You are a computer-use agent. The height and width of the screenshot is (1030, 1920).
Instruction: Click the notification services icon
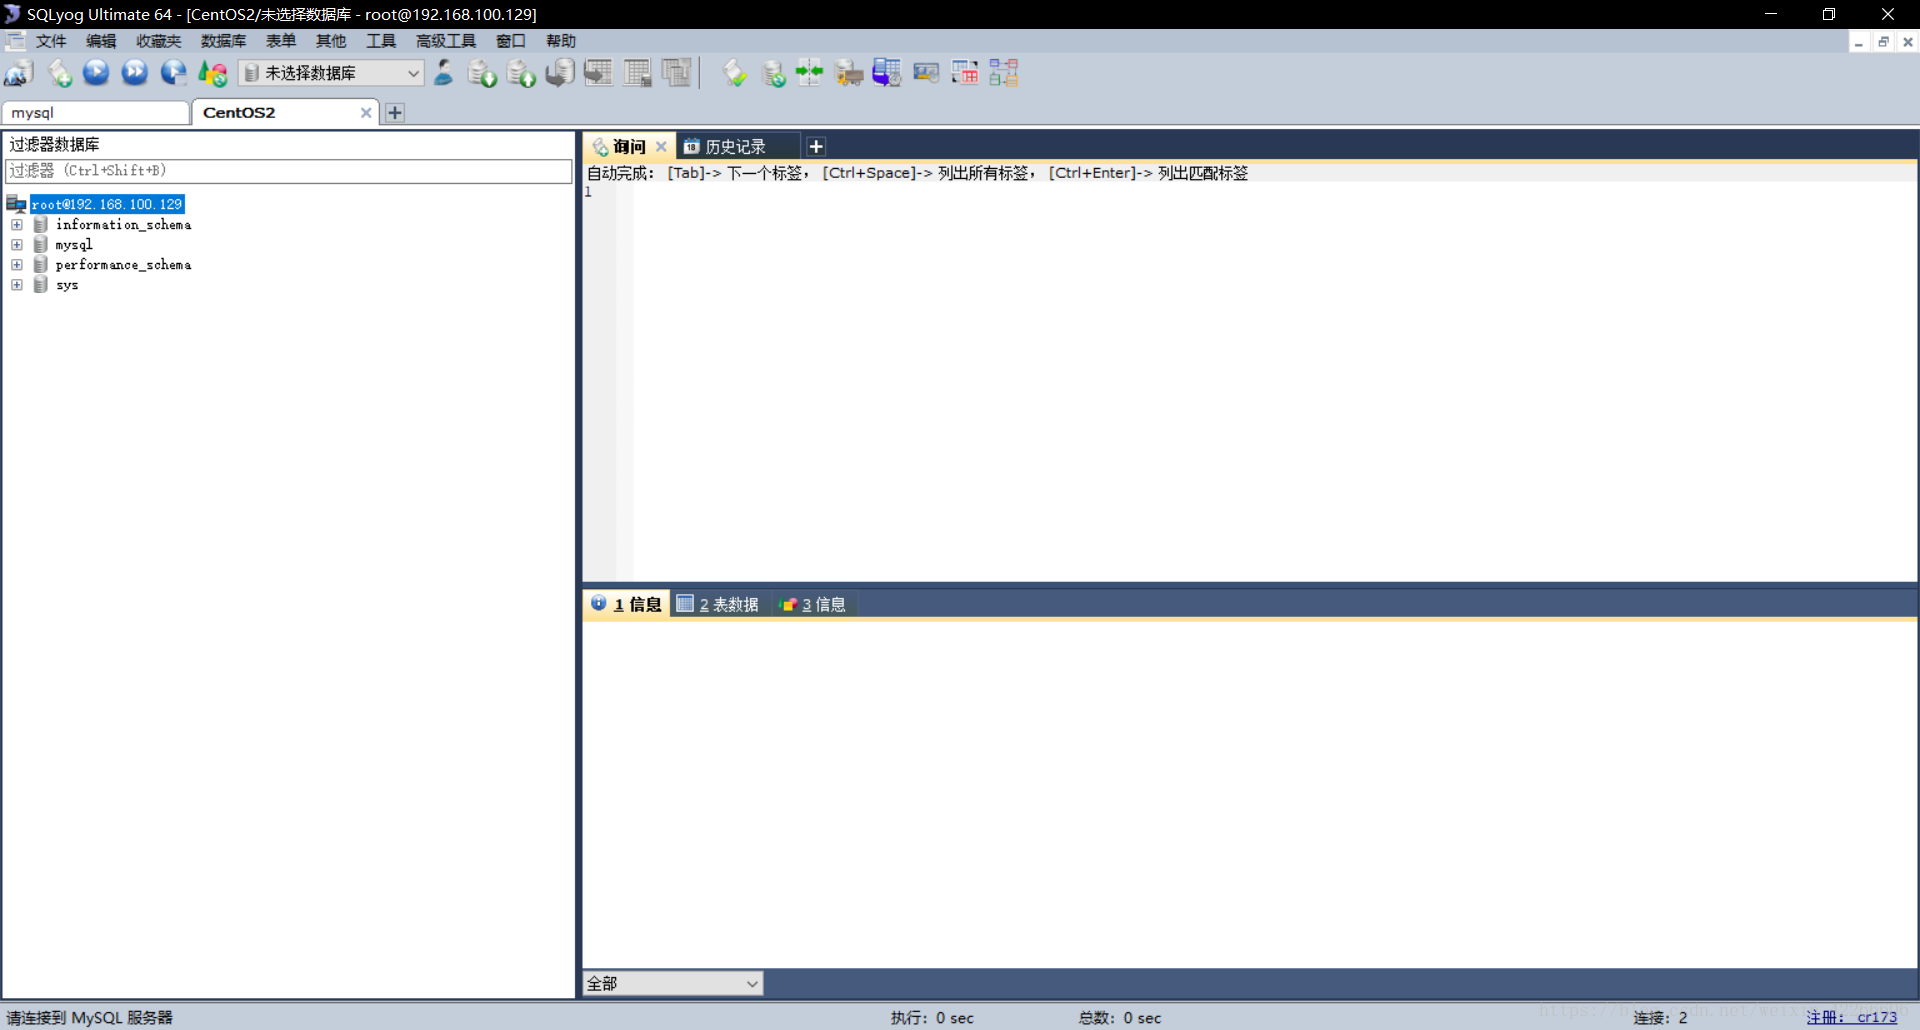click(x=926, y=73)
